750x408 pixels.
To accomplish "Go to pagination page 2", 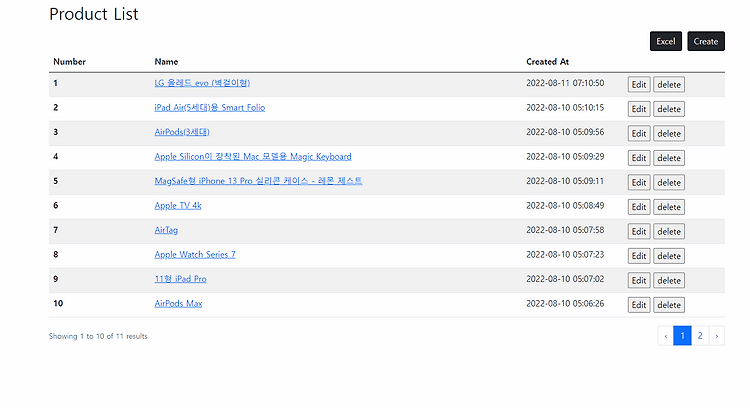I will [x=700, y=336].
